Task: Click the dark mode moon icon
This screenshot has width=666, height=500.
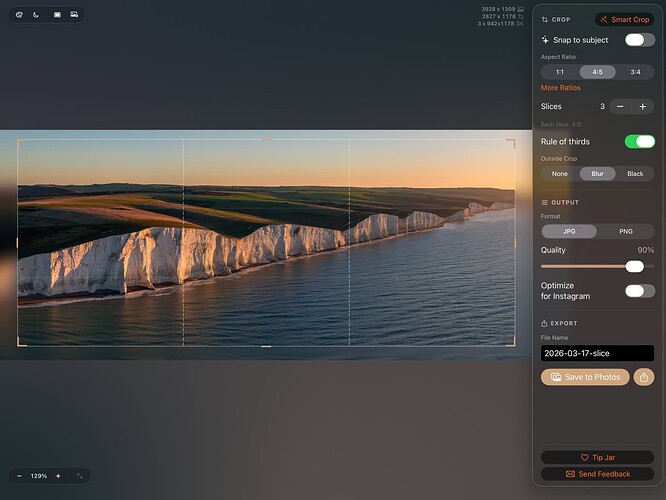Action: [36, 15]
